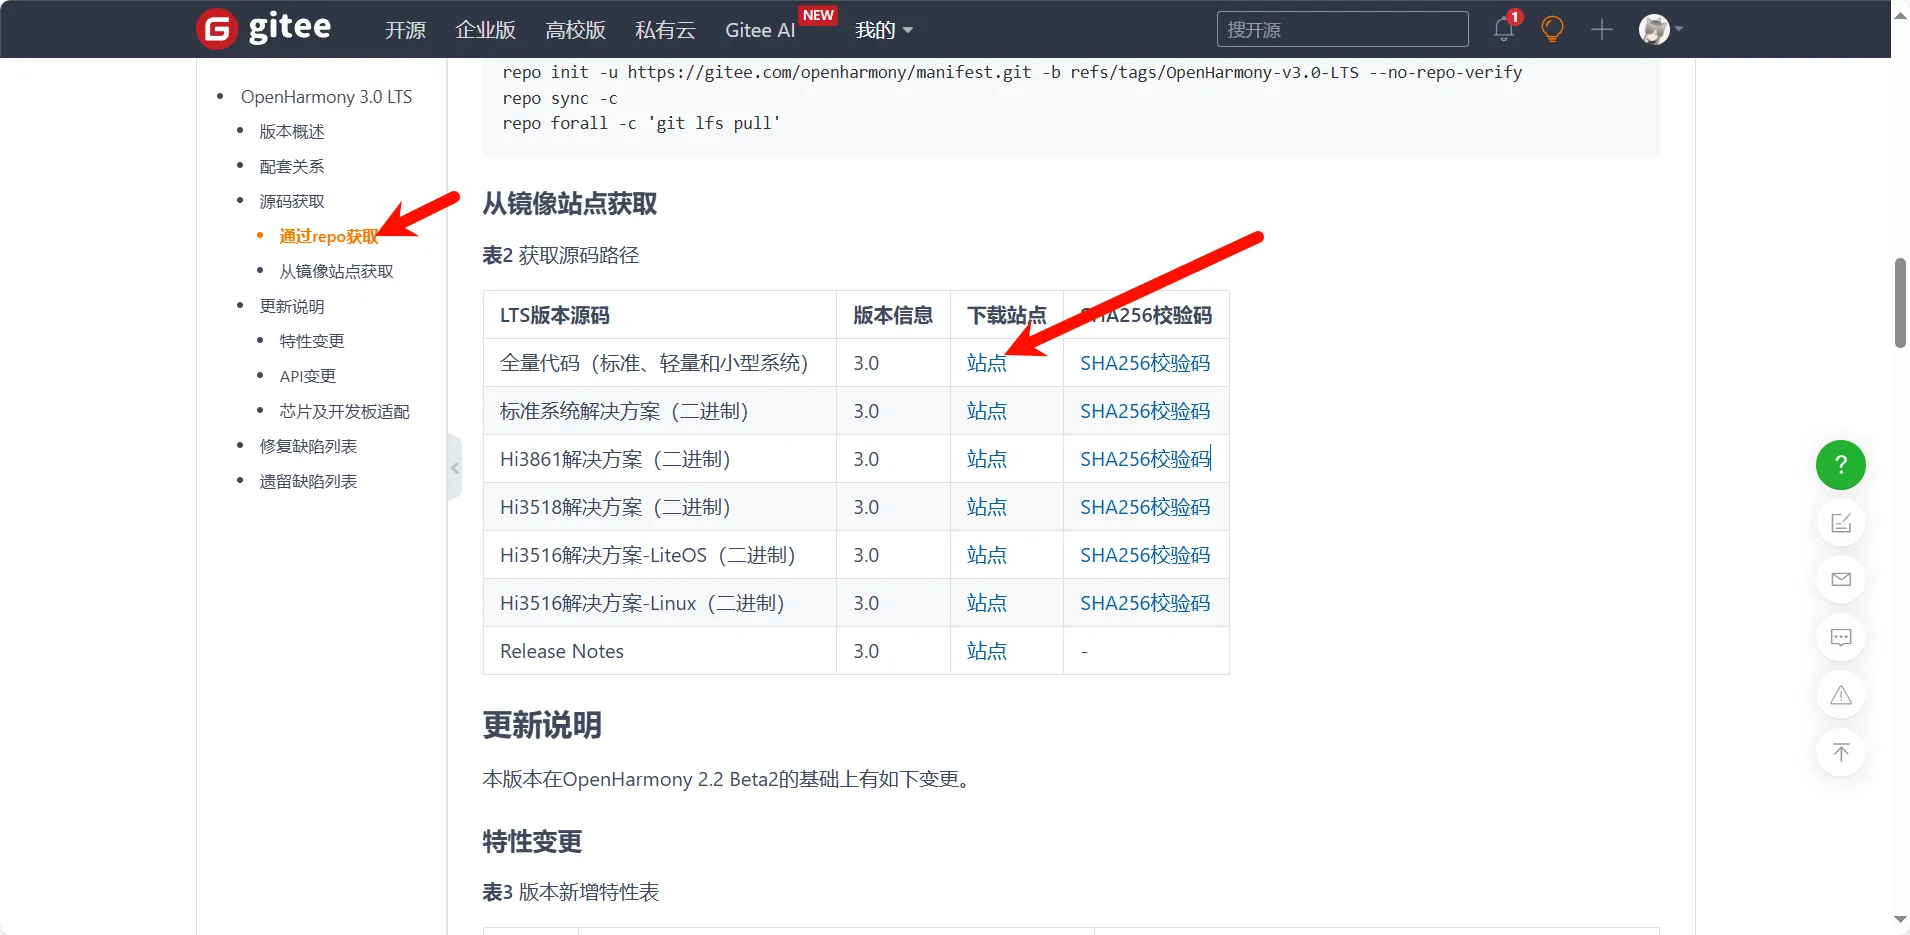
Task: Click the 搜开源 search field
Action: click(x=1342, y=29)
